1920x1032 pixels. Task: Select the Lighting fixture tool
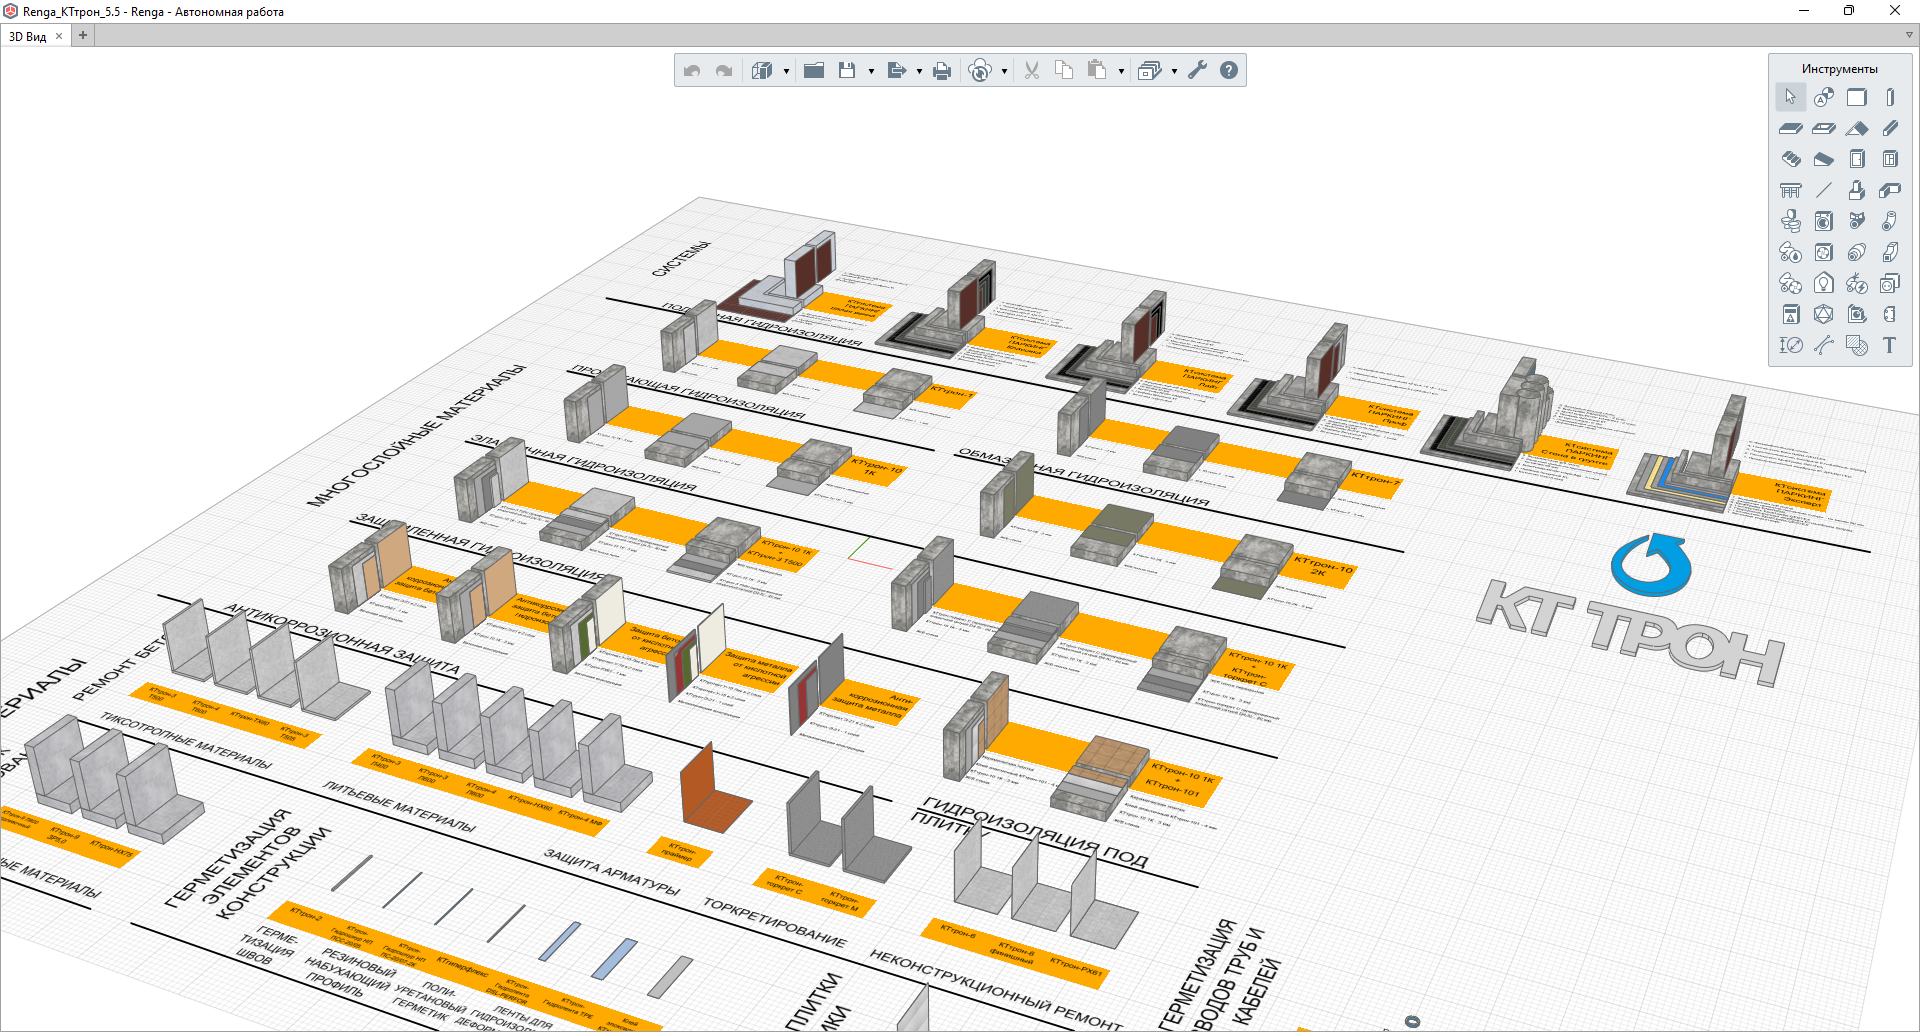(1824, 283)
